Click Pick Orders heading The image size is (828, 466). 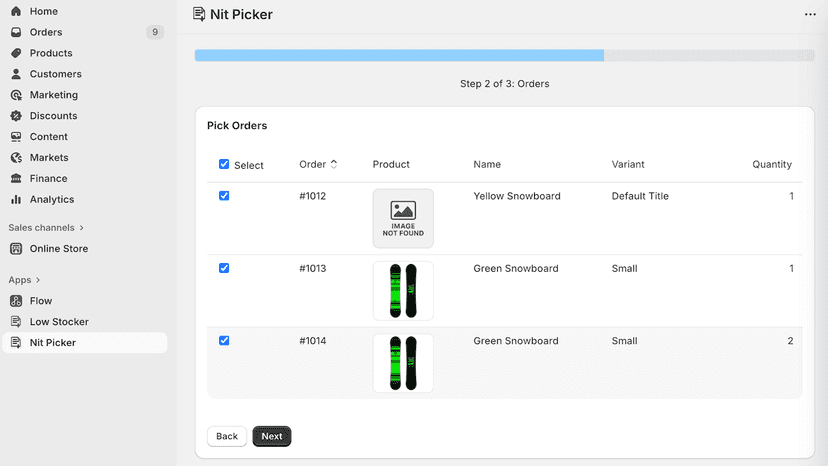(237, 126)
